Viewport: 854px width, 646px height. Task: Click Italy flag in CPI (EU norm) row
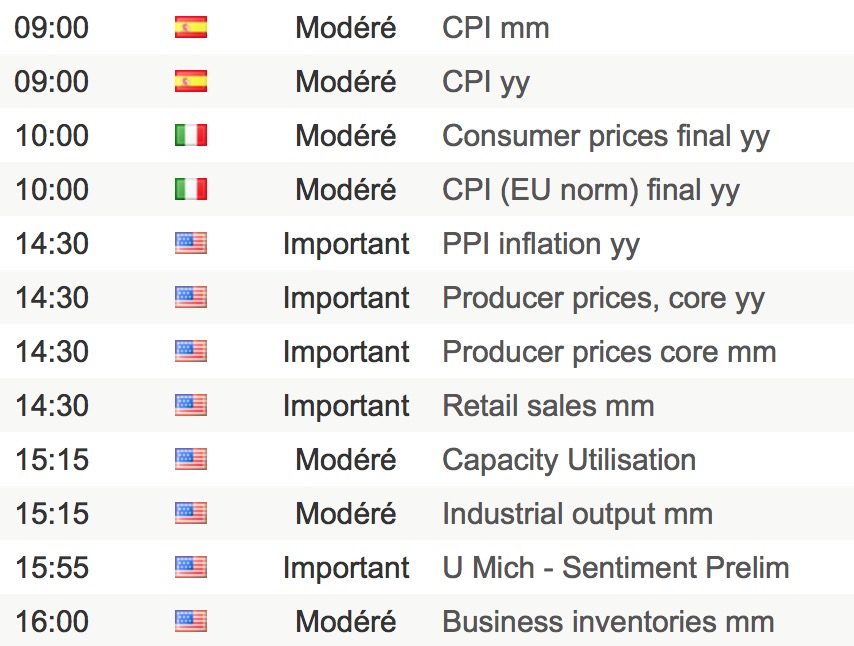pos(190,189)
